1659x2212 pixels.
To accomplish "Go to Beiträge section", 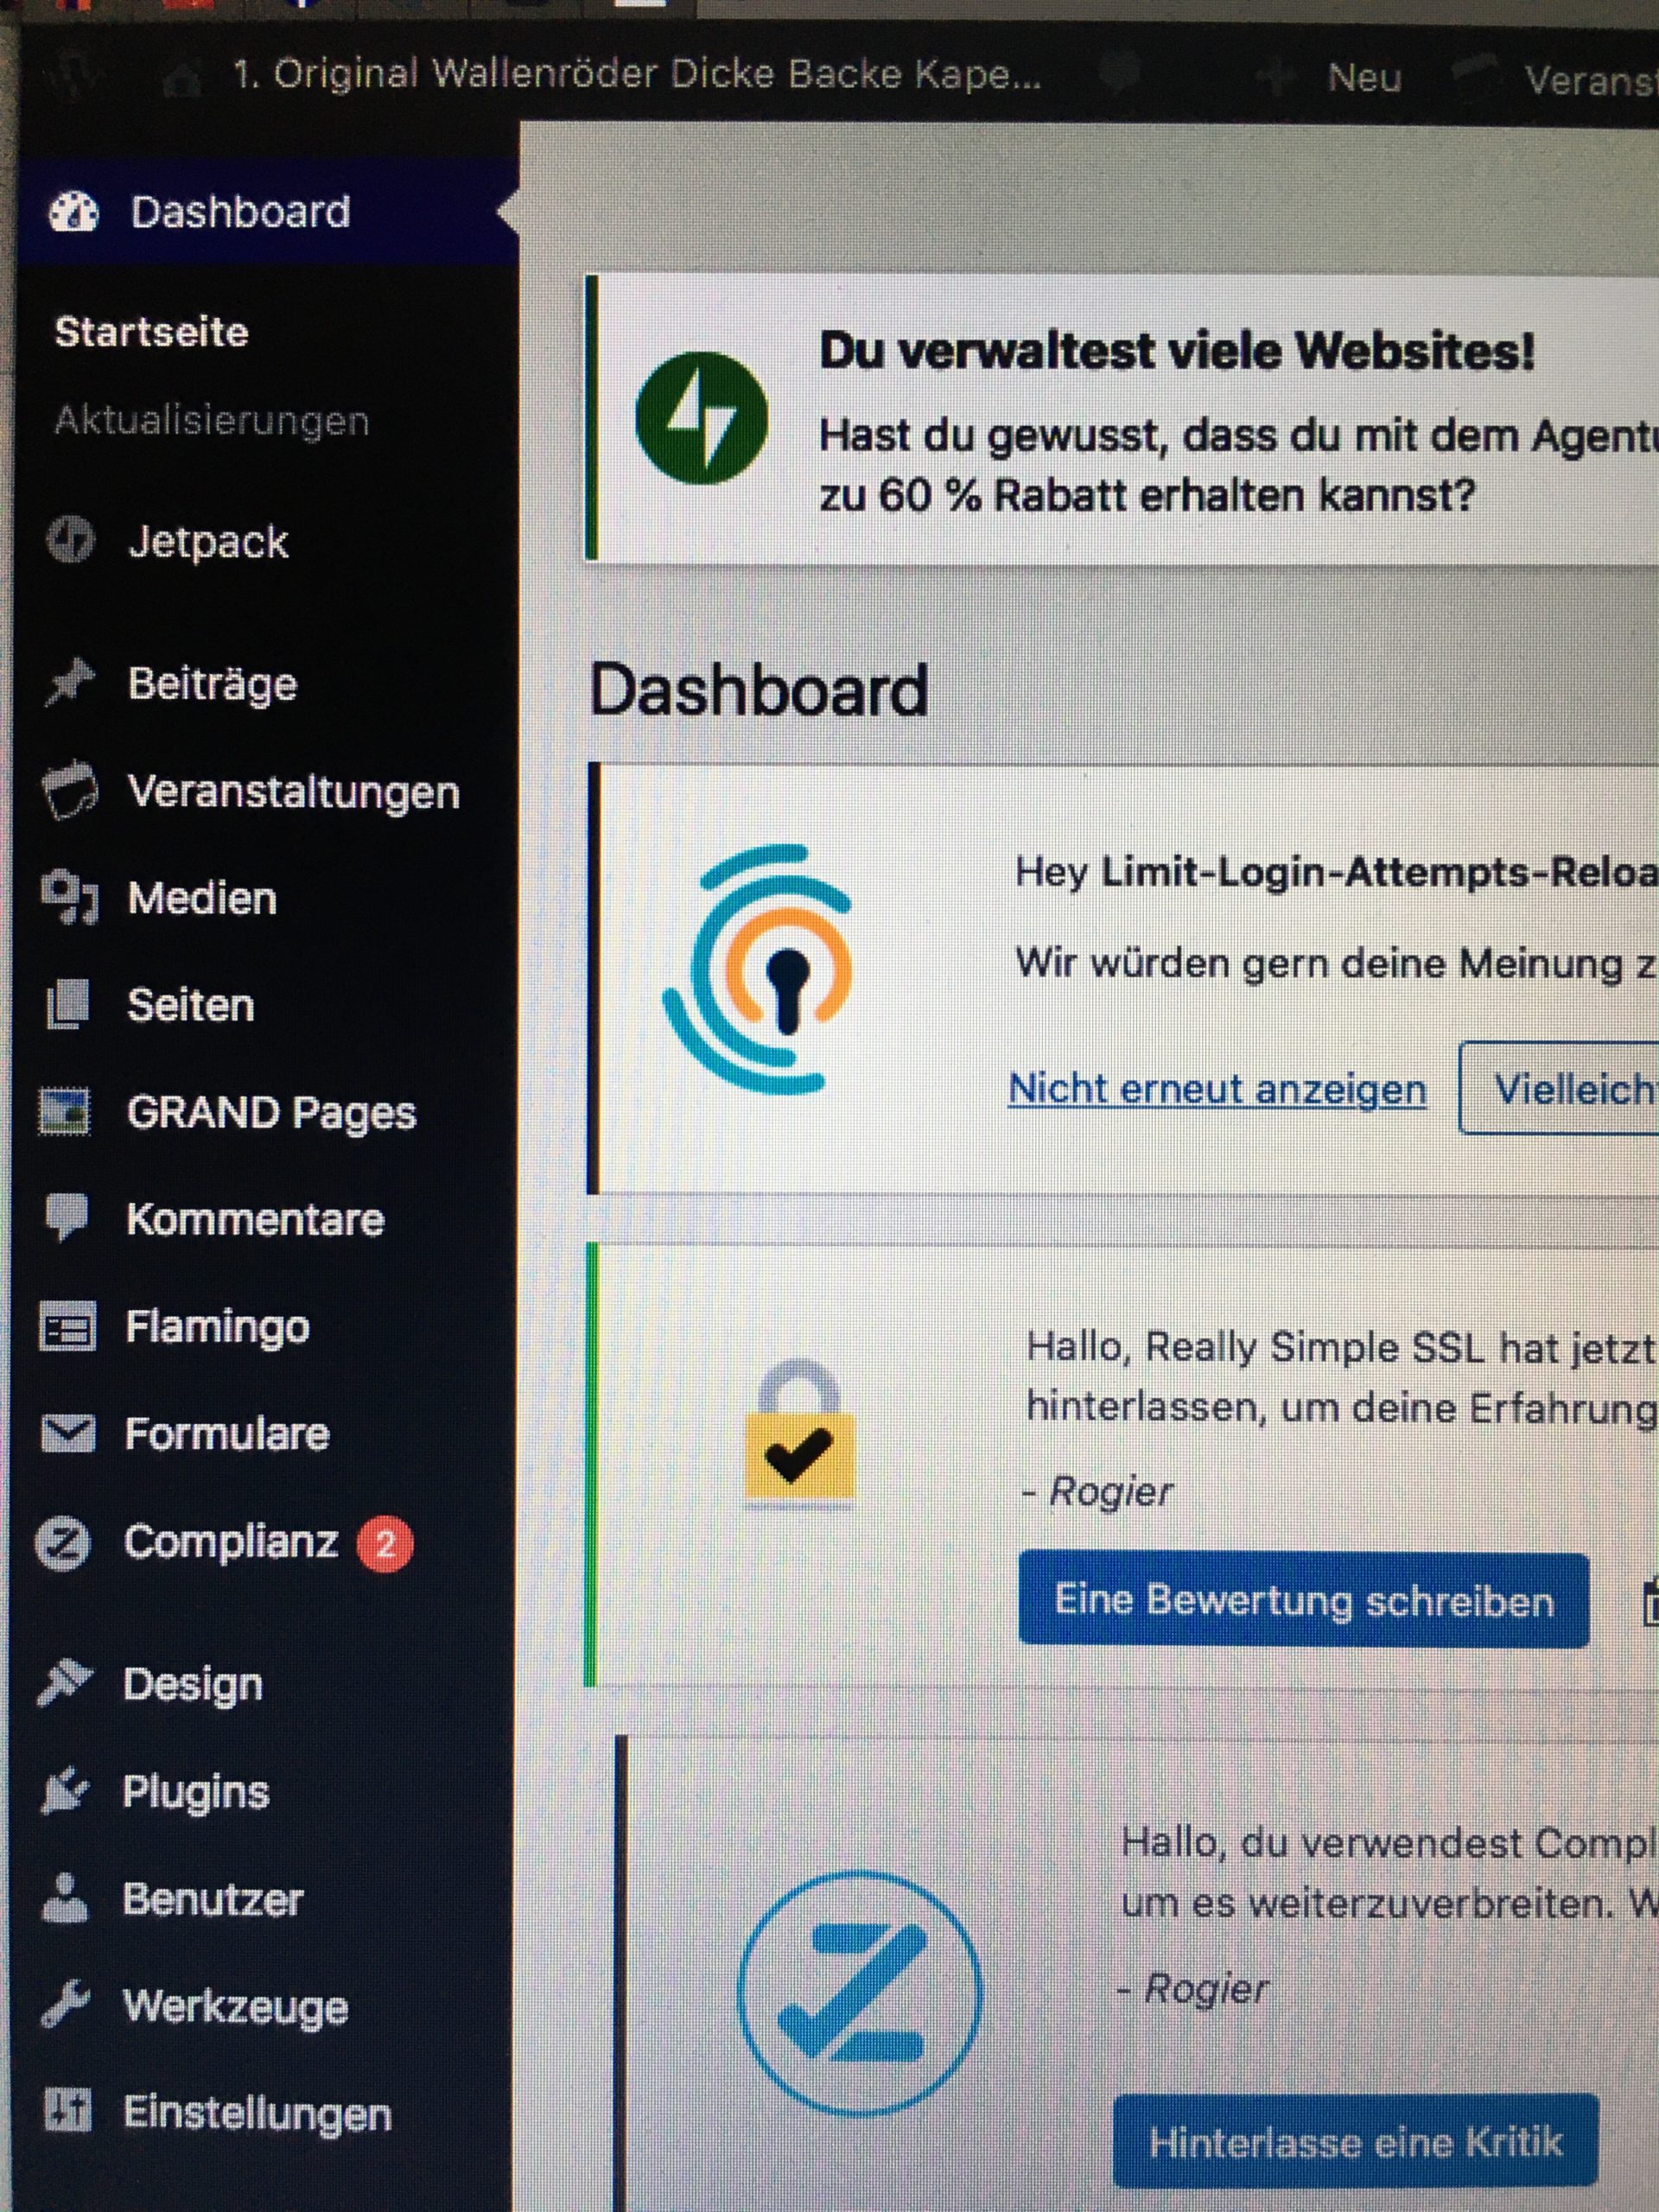I will click(x=213, y=685).
